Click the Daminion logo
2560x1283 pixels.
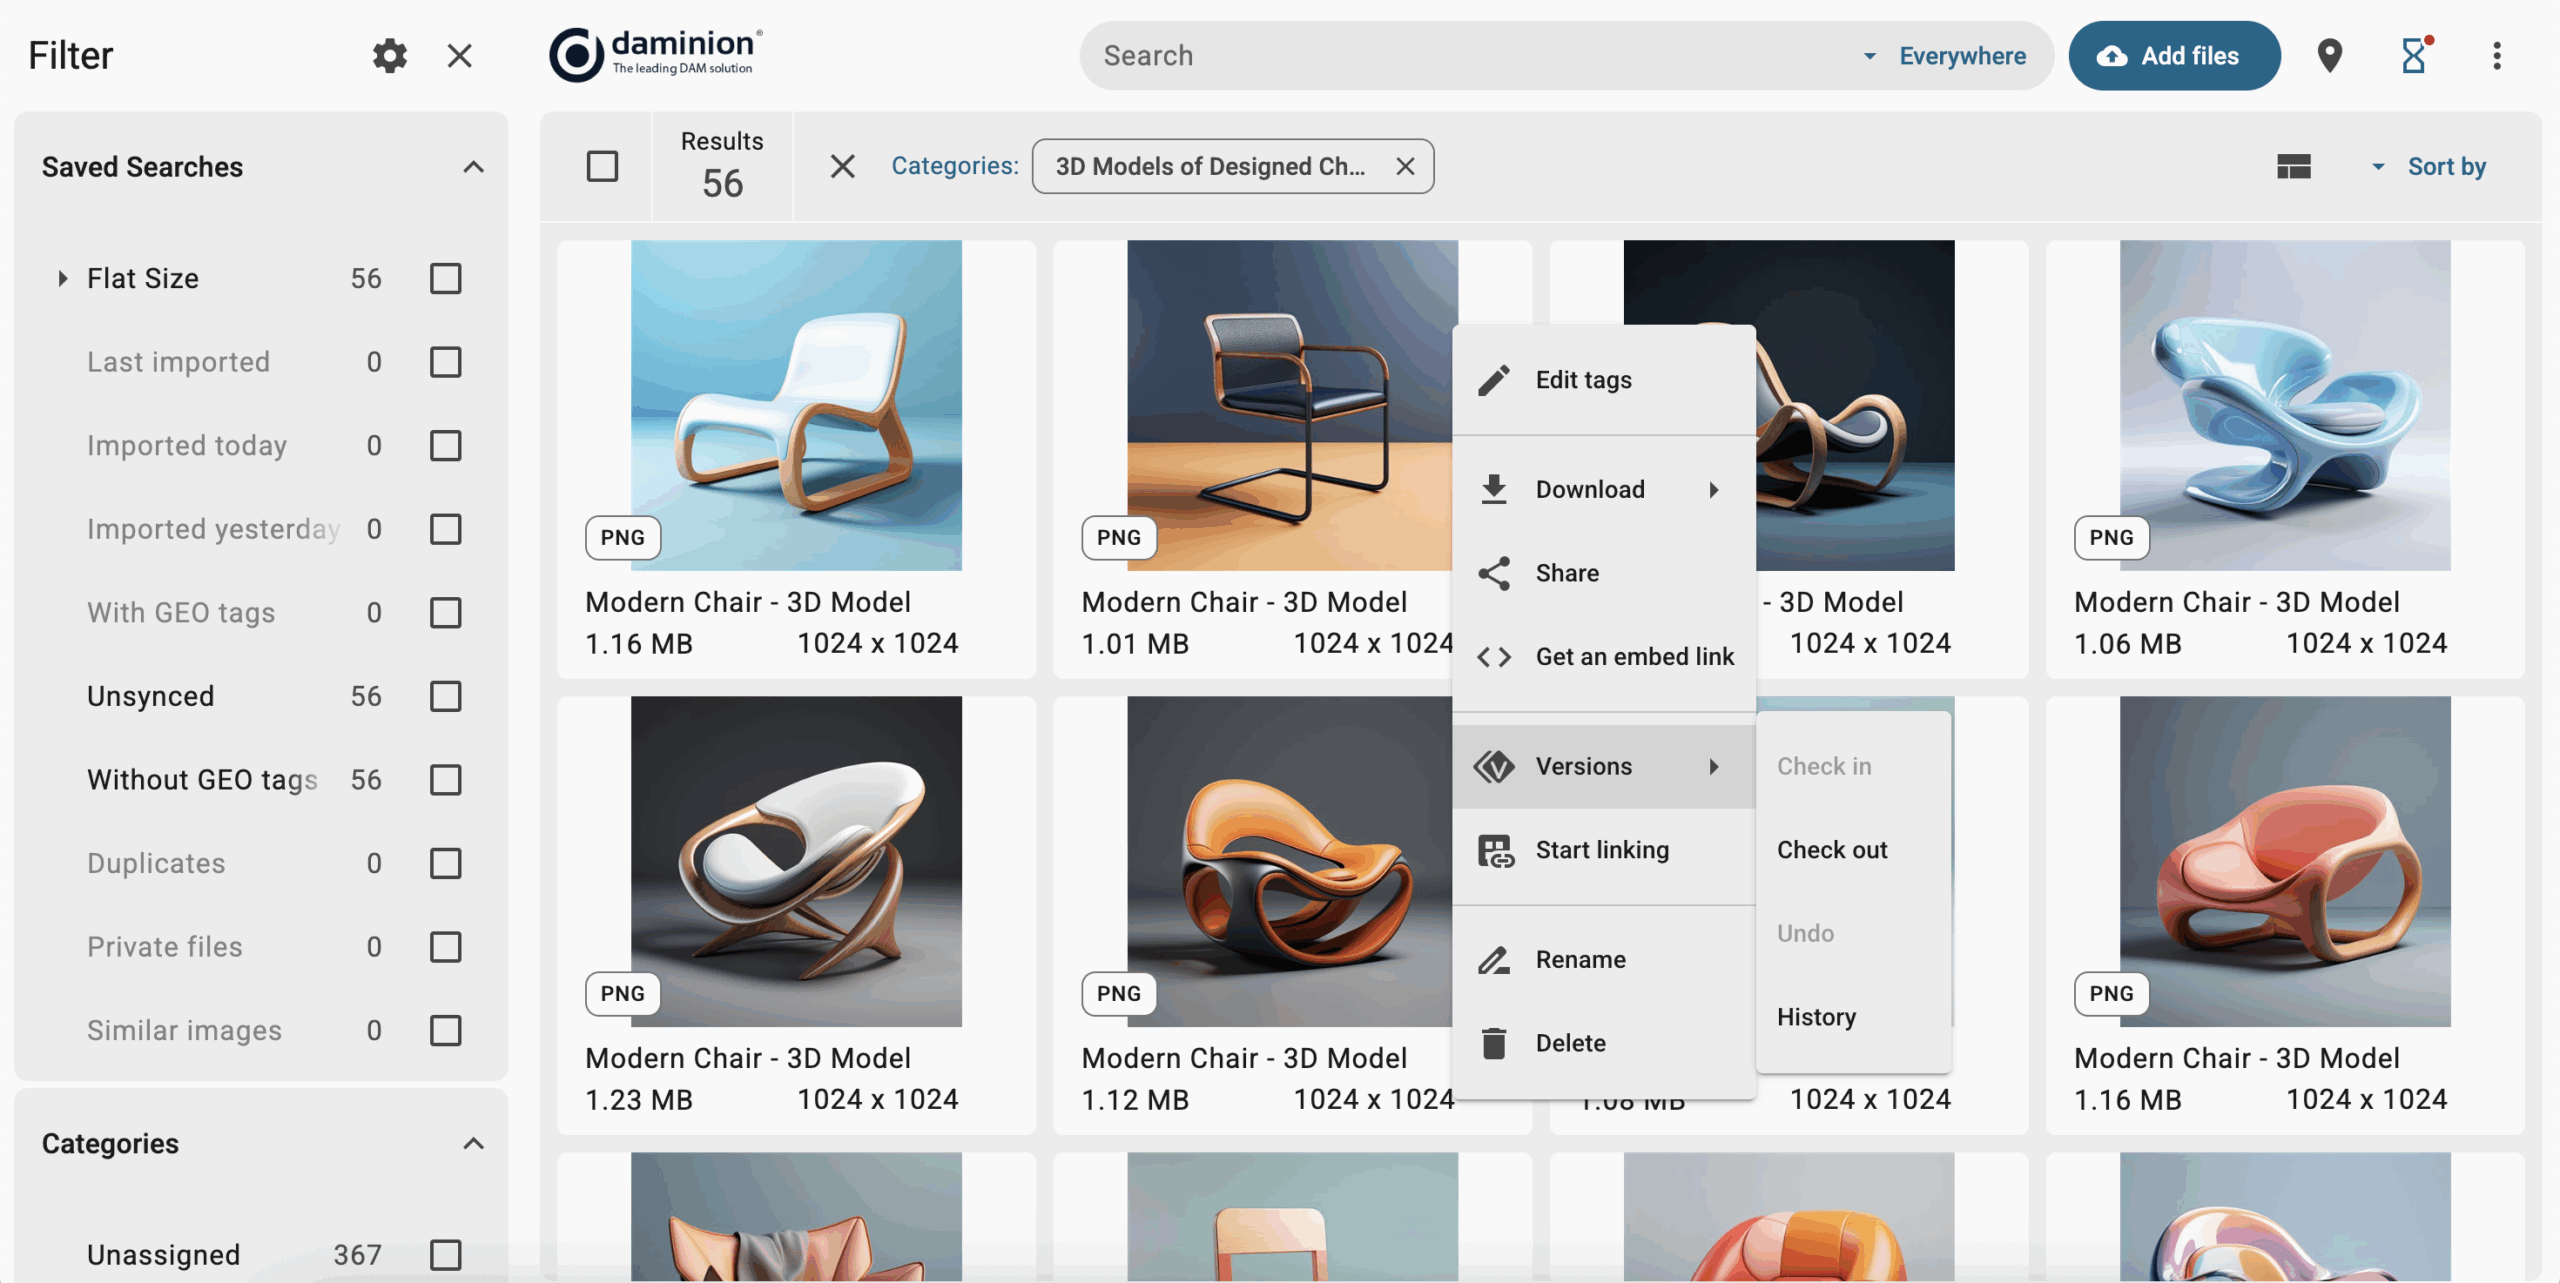(656, 54)
